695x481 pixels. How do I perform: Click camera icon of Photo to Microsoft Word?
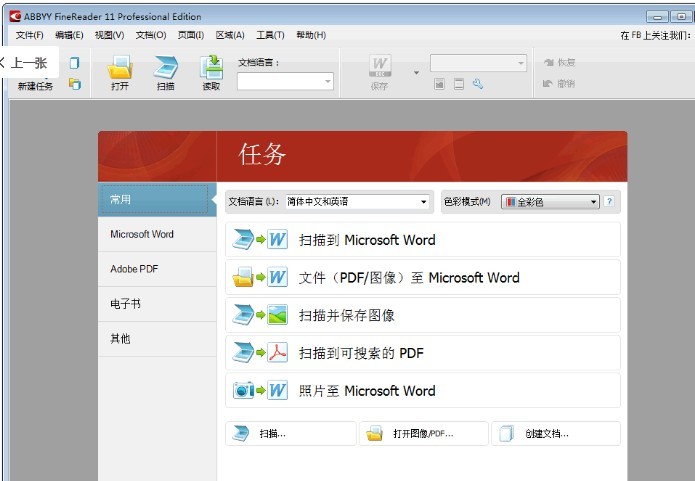tap(243, 390)
